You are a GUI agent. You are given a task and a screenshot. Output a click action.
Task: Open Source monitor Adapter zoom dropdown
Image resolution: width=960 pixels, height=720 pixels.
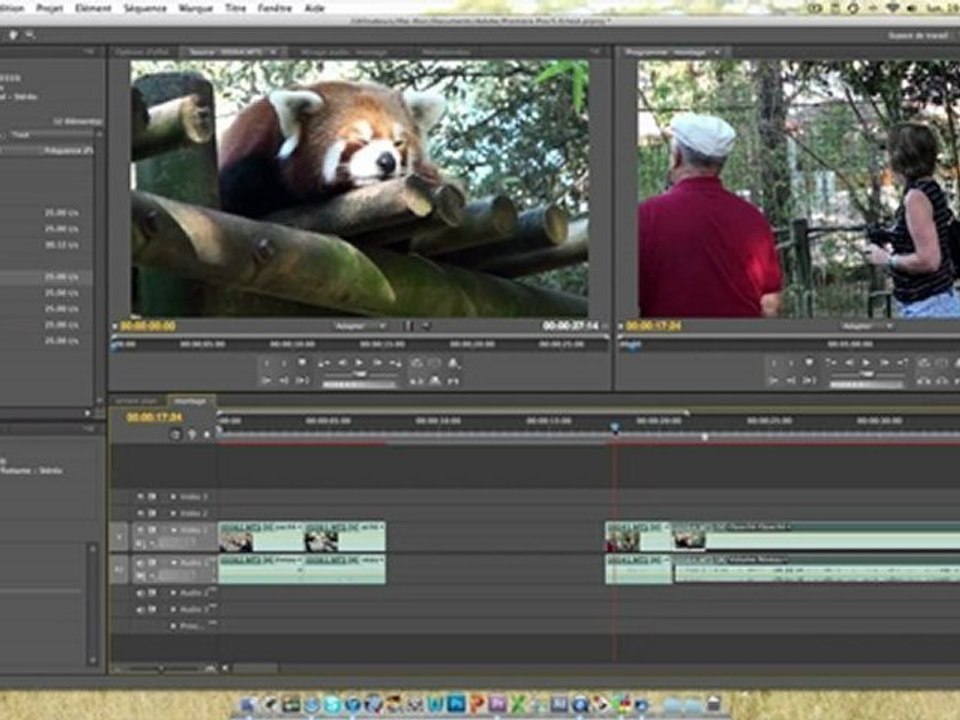(360, 326)
